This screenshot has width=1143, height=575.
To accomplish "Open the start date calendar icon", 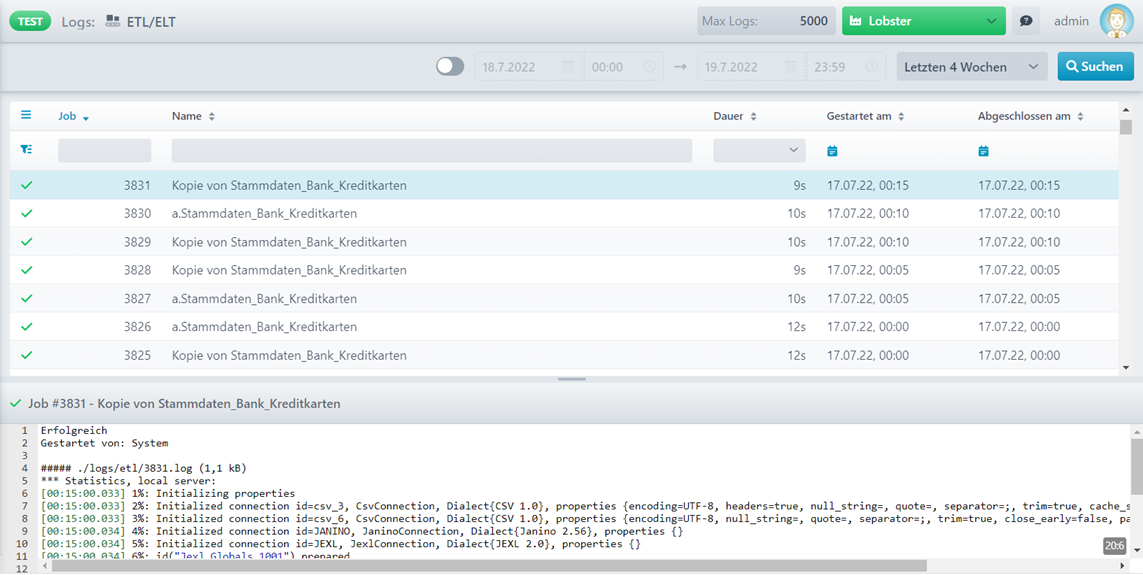I will (569, 66).
